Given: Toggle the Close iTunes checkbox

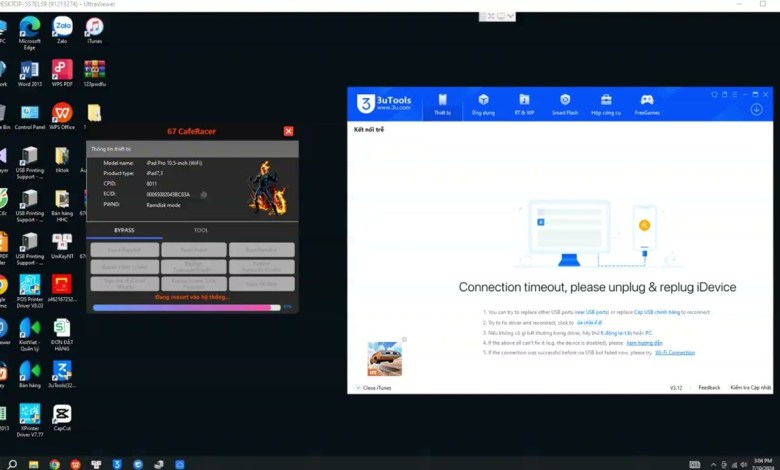Looking at the screenshot, I should coord(359,387).
